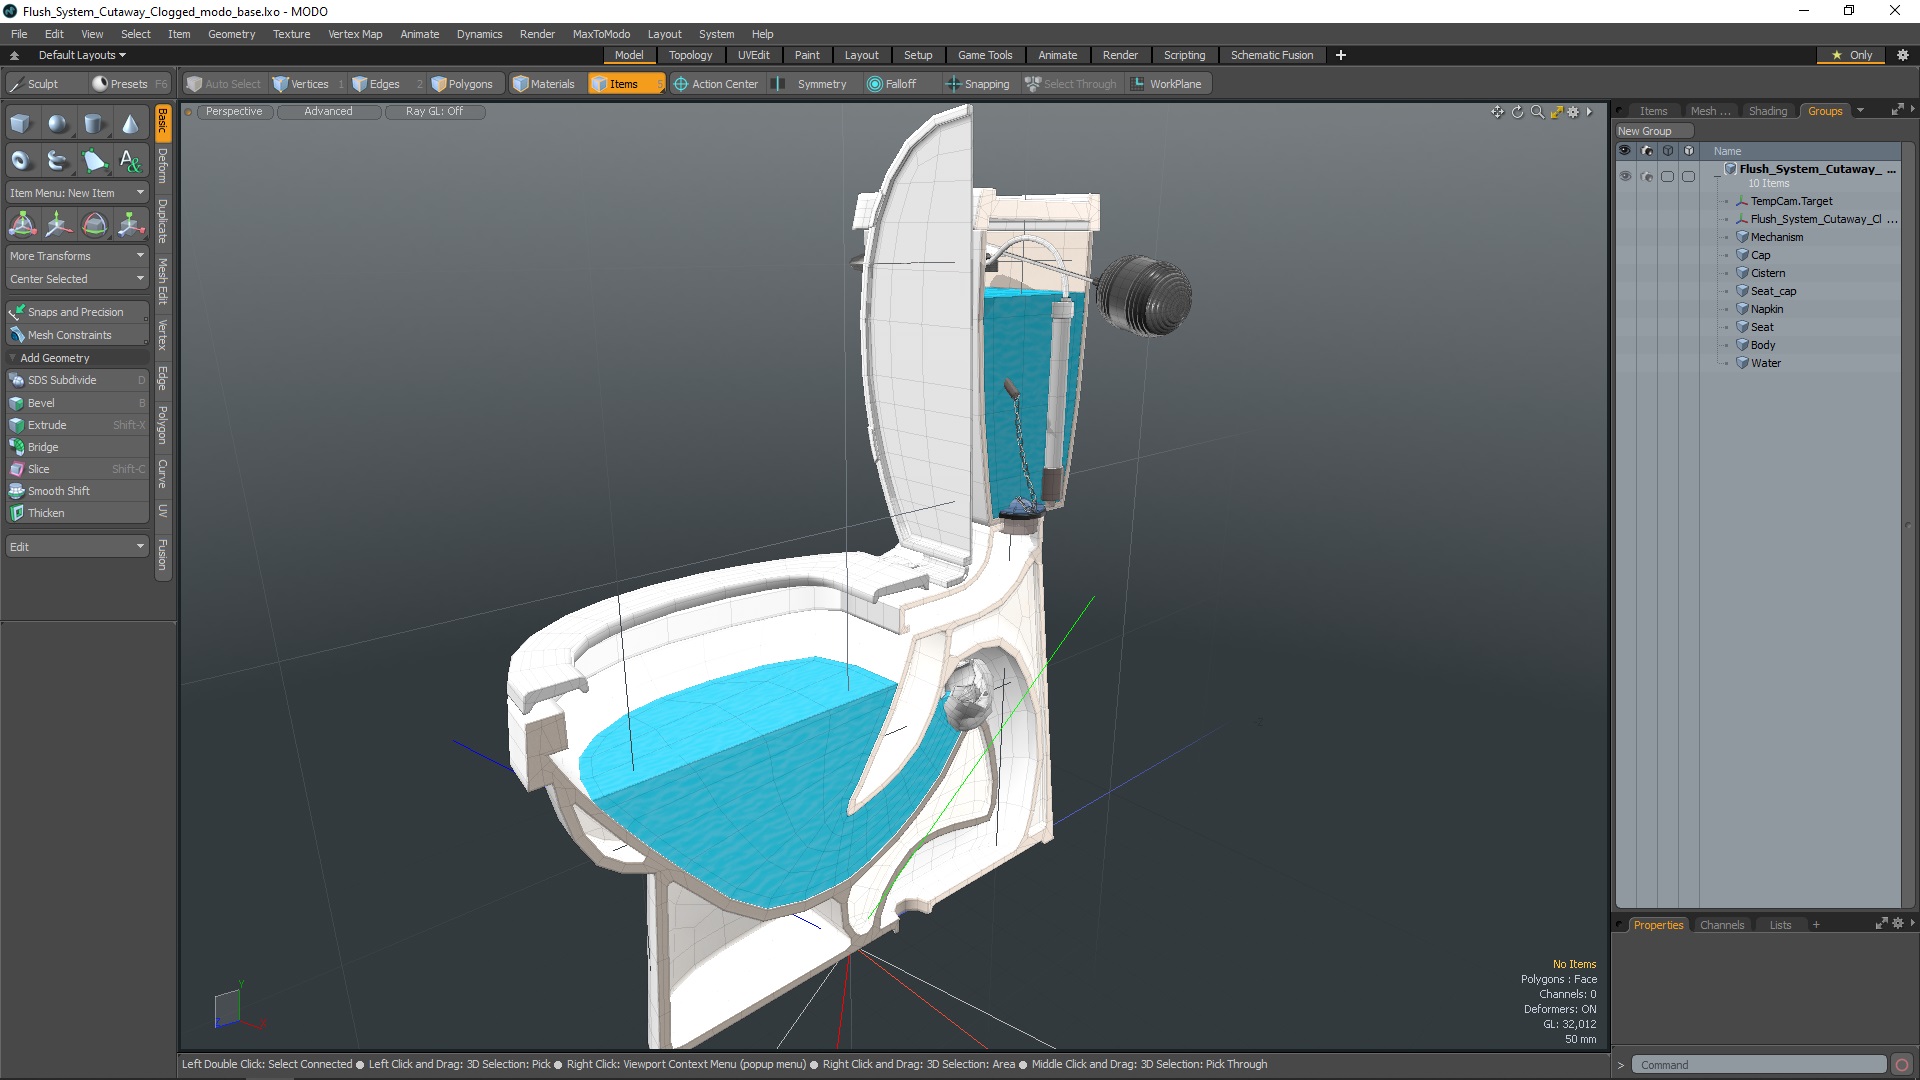Select the helix tube tool
The image size is (1920, 1080).
click(x=58, y=160)
